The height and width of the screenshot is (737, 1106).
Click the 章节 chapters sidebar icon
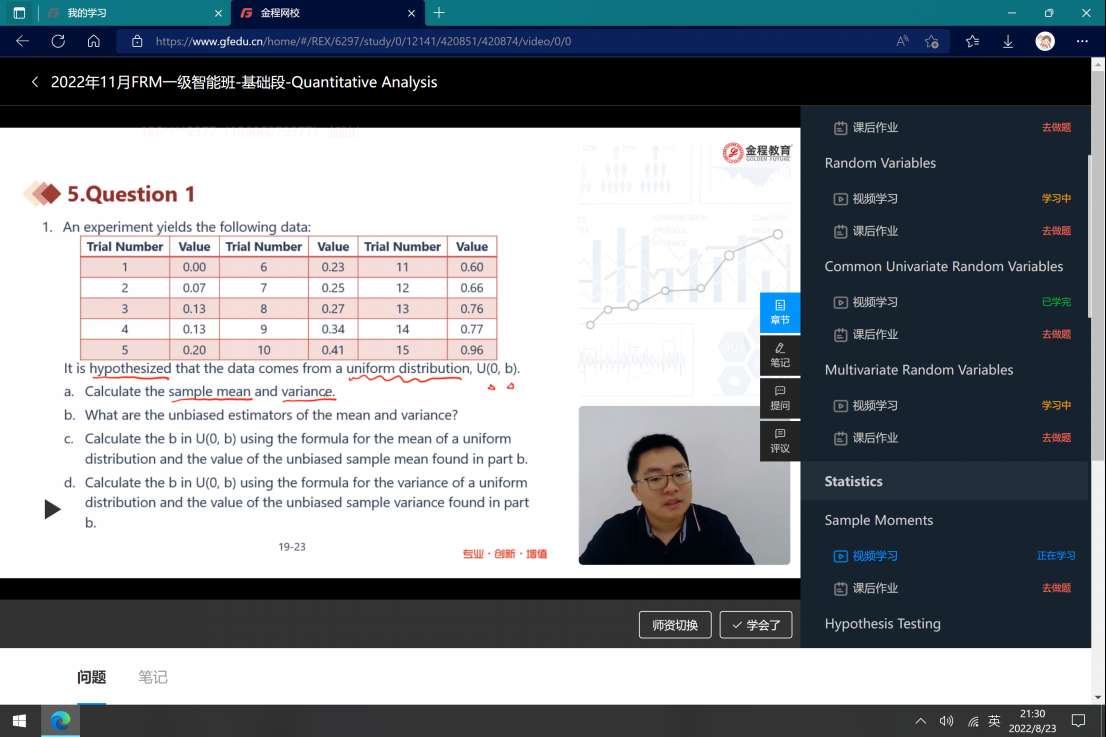click(x=780, y=312)
